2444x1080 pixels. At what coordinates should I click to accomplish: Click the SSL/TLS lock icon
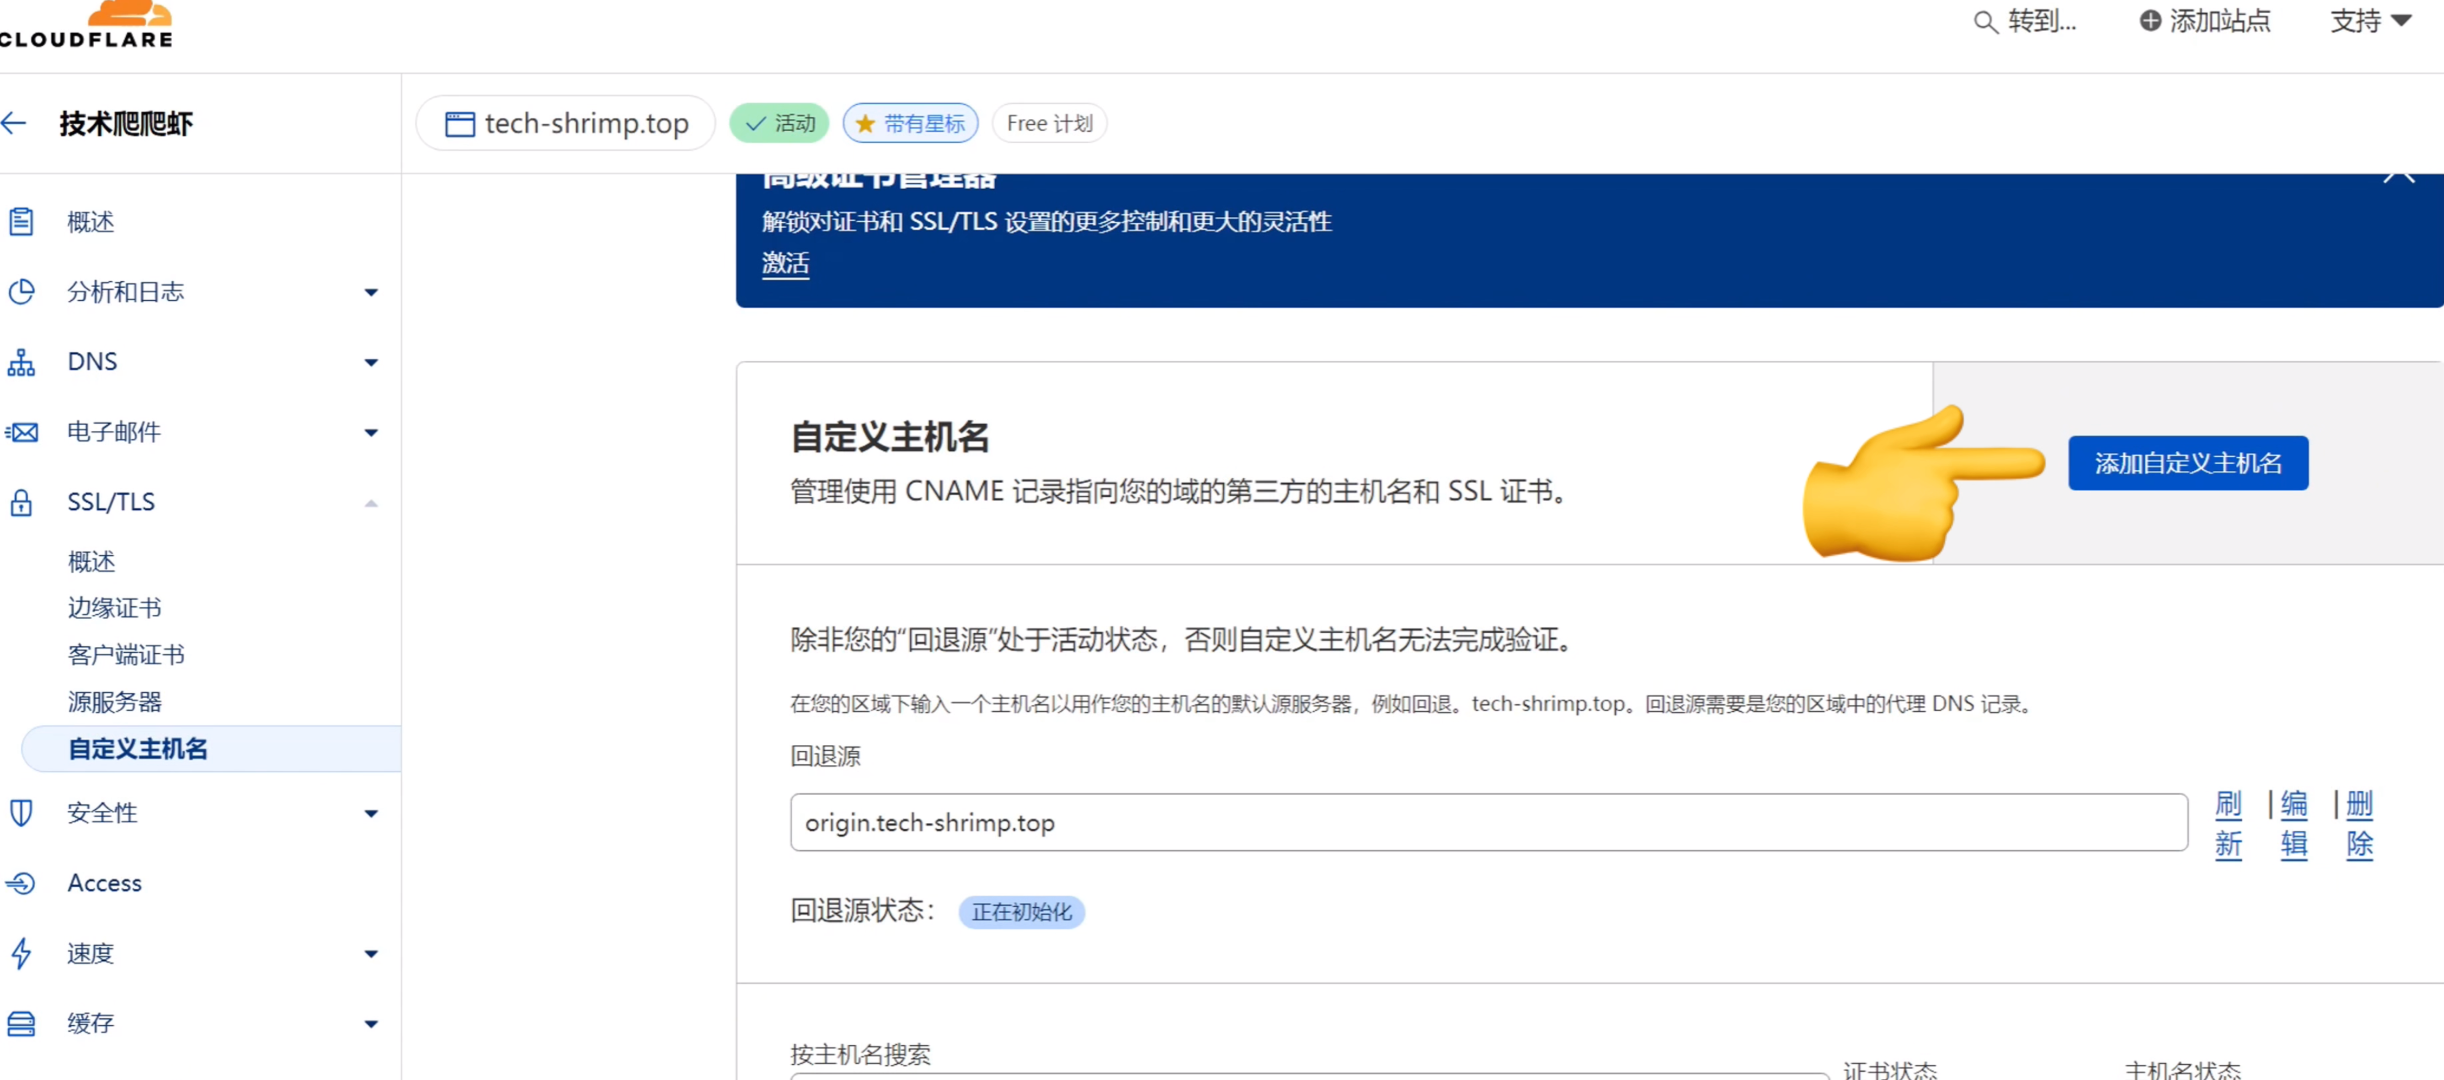click(21, 502)
